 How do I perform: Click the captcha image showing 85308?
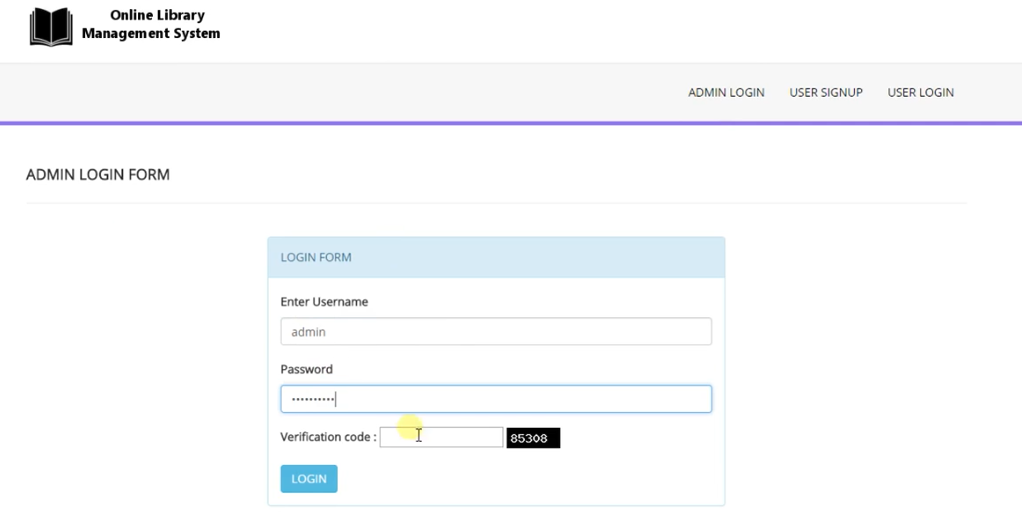tap(533, 438)
